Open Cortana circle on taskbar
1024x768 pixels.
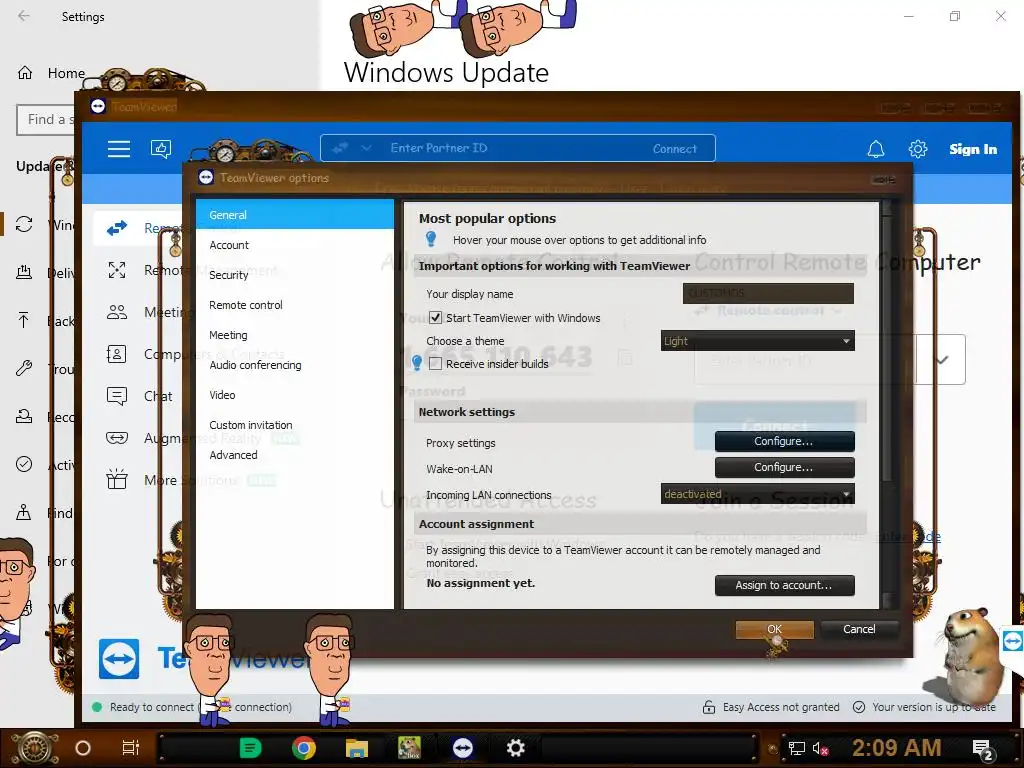[83, 748]
